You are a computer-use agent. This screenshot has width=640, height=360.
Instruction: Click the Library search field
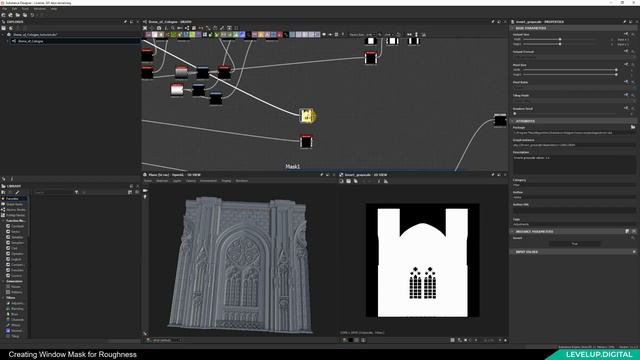pos(53,192)
